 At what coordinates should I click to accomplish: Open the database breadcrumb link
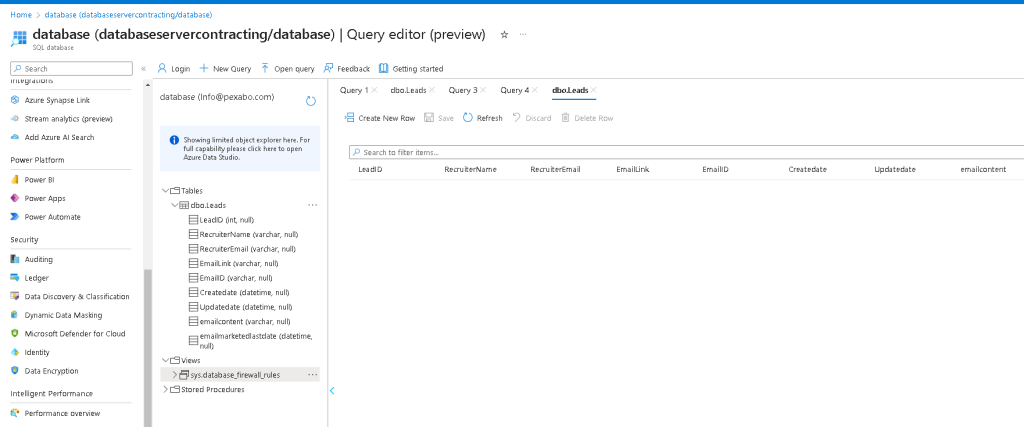coord(128,14)
